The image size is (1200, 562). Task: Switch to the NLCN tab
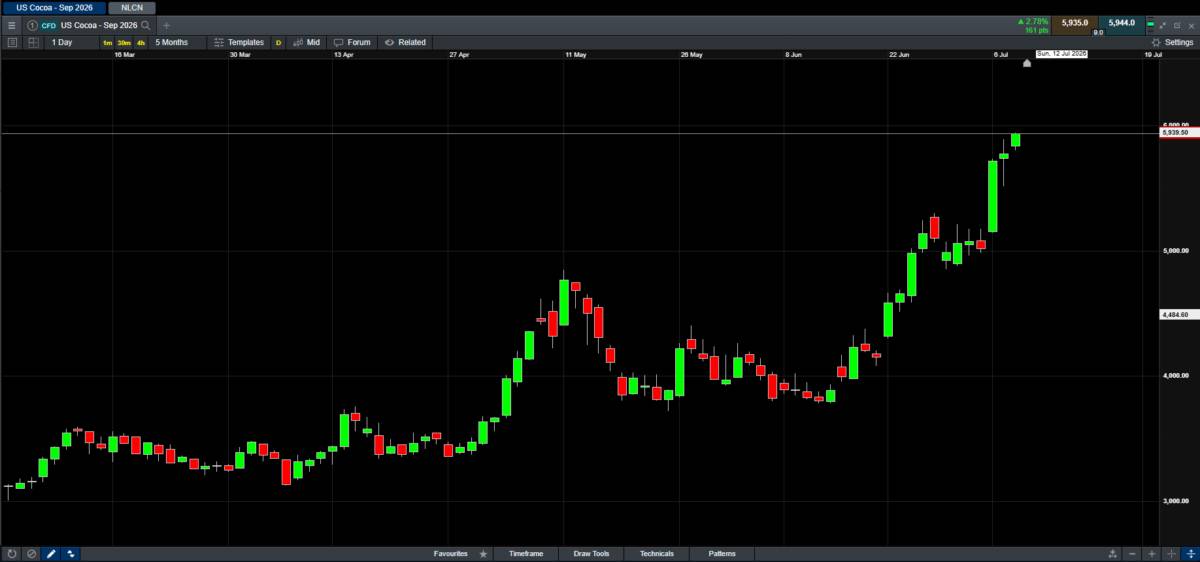(132, 7)
